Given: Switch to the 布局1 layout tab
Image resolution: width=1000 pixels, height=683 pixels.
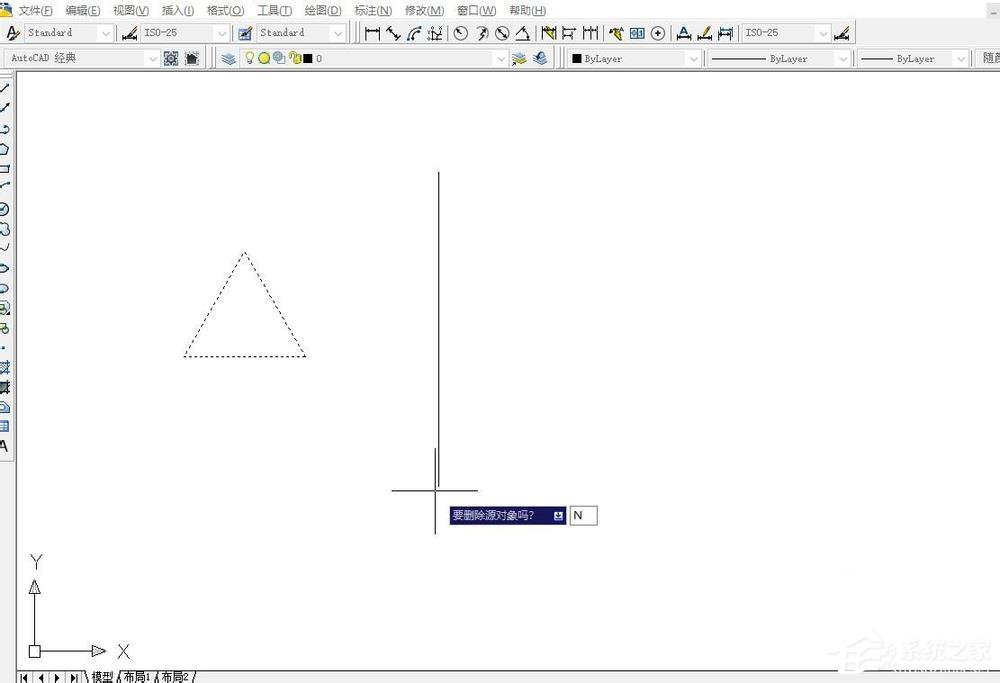Looking at the screenshot, I should click(x=136, y=677).
